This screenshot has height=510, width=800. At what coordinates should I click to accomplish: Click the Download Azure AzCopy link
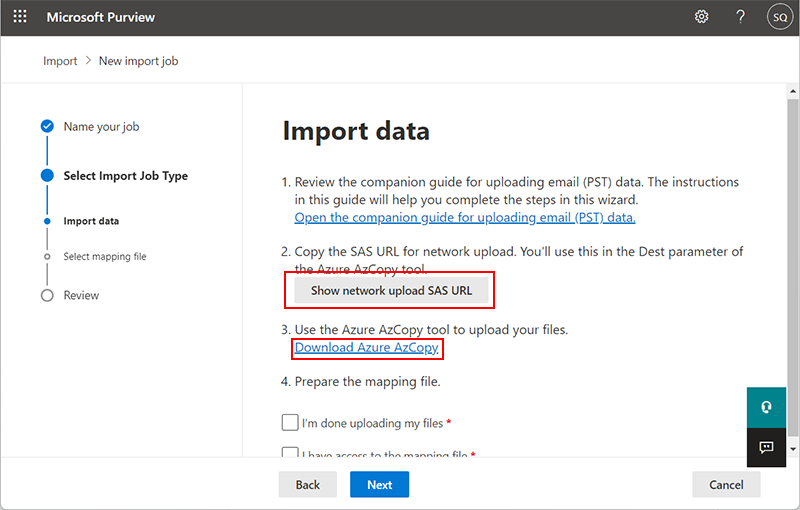pyautogui.click(x=366, y=348)
